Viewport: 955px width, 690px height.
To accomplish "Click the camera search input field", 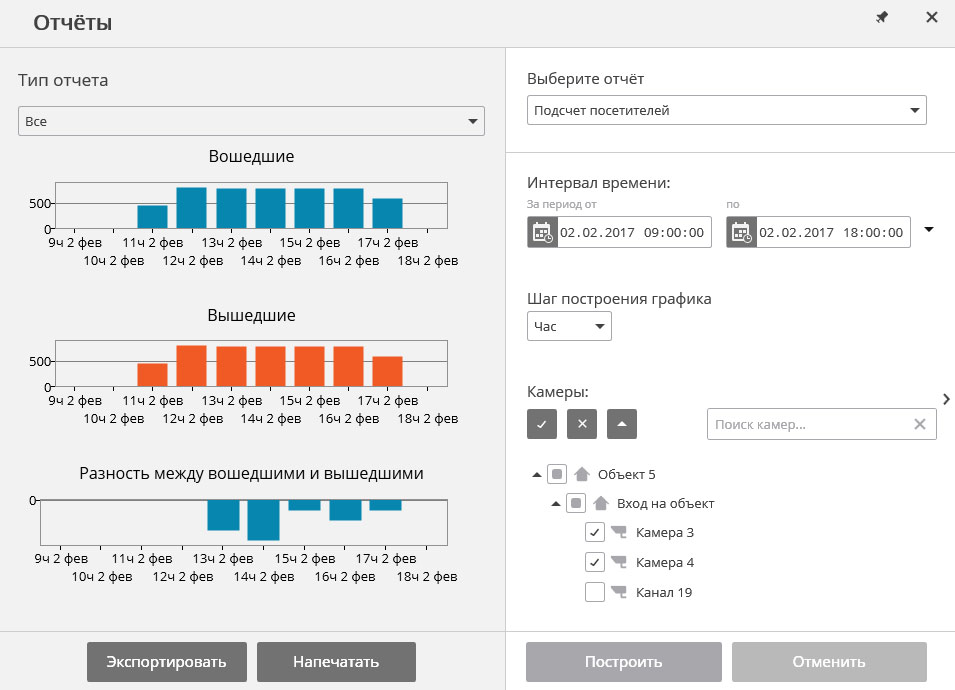I will (807, 424).
